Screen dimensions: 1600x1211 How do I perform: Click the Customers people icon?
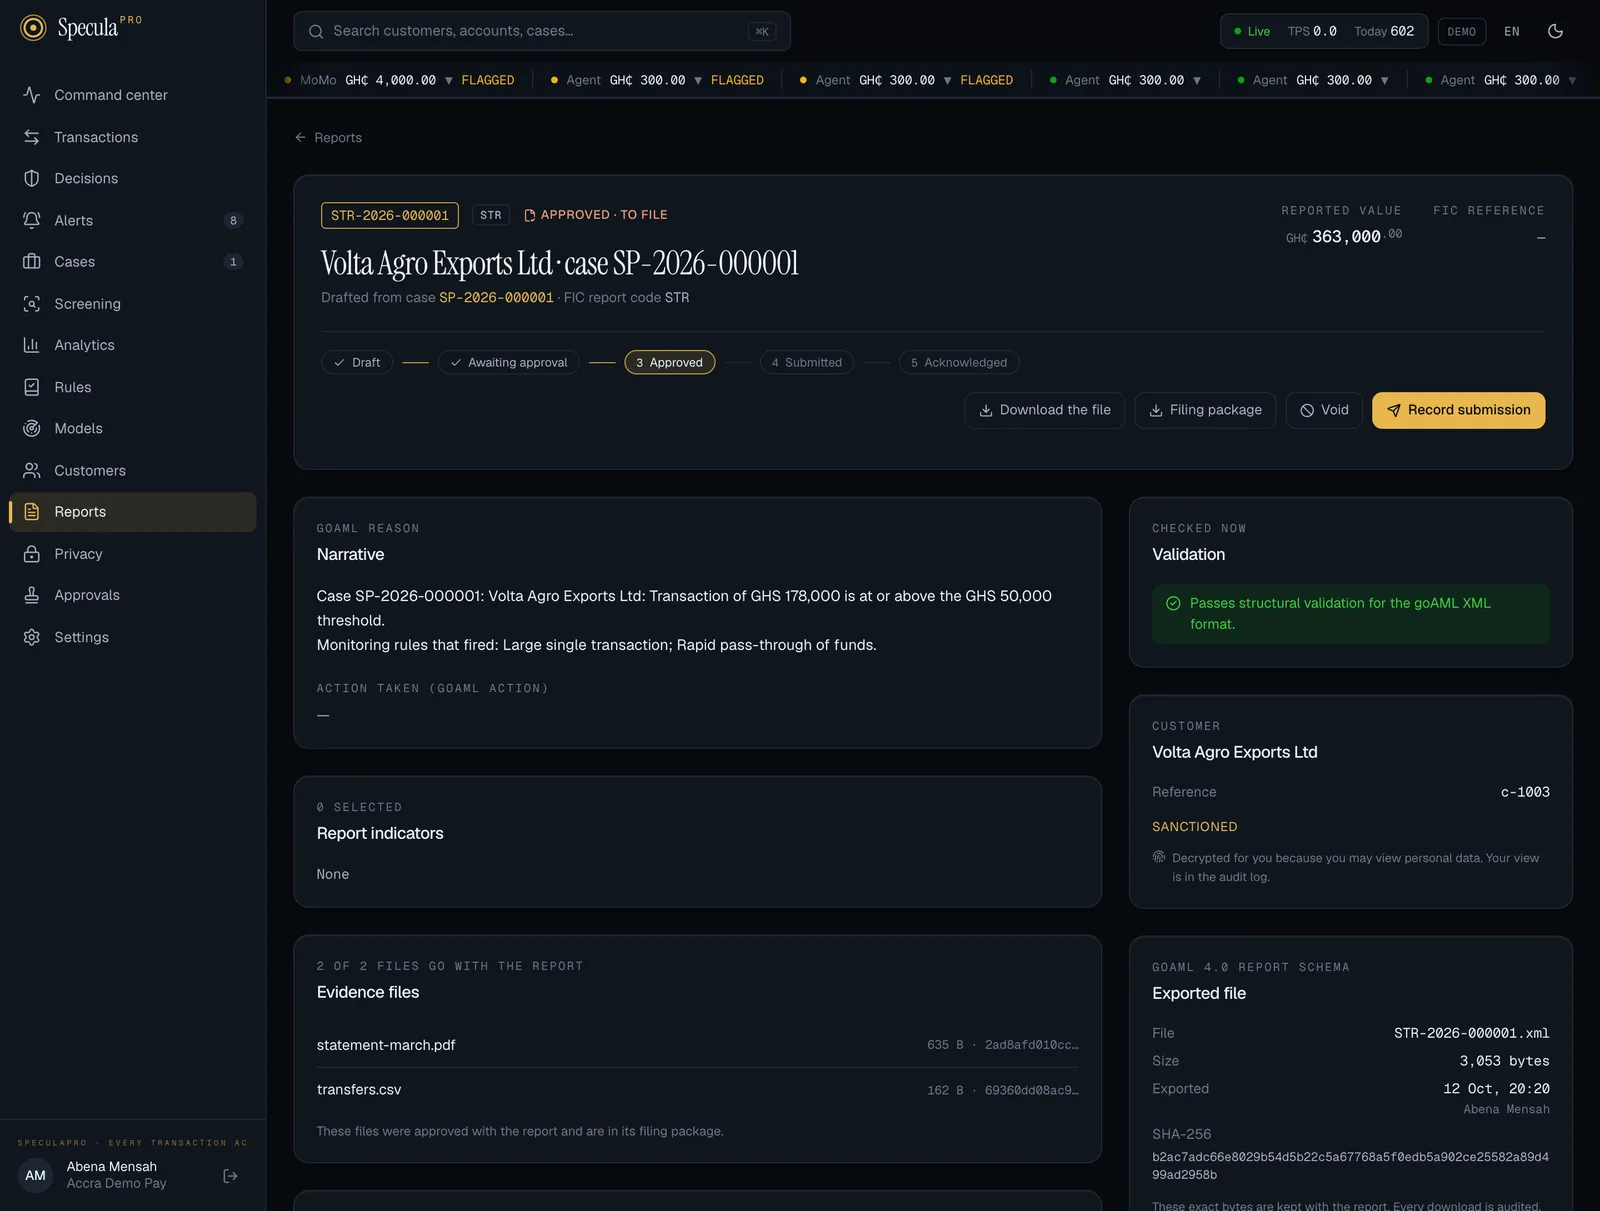[32, 470]
